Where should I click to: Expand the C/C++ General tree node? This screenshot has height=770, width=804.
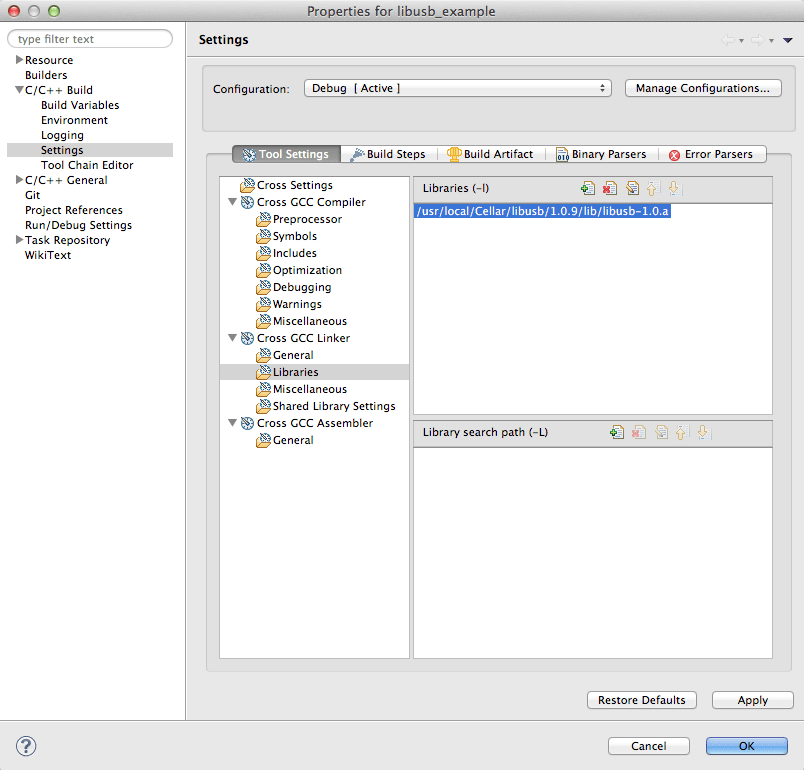[x=19, y=179]
